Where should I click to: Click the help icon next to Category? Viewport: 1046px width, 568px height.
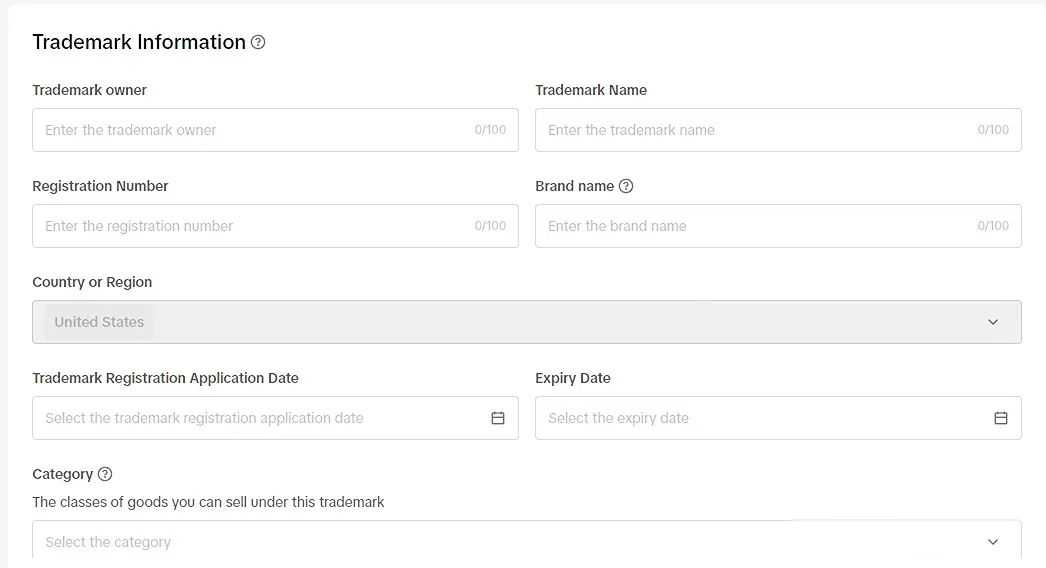click(x=105, y=474)
